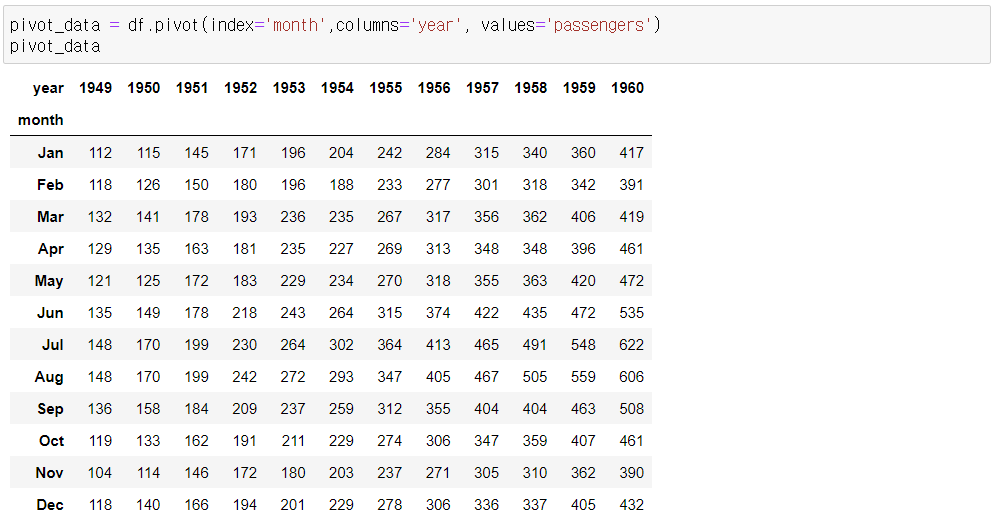Click value 184 for Sep 1951
This screenshot has width=996, height=527.
pyautogui.click(x=196, y=409)
